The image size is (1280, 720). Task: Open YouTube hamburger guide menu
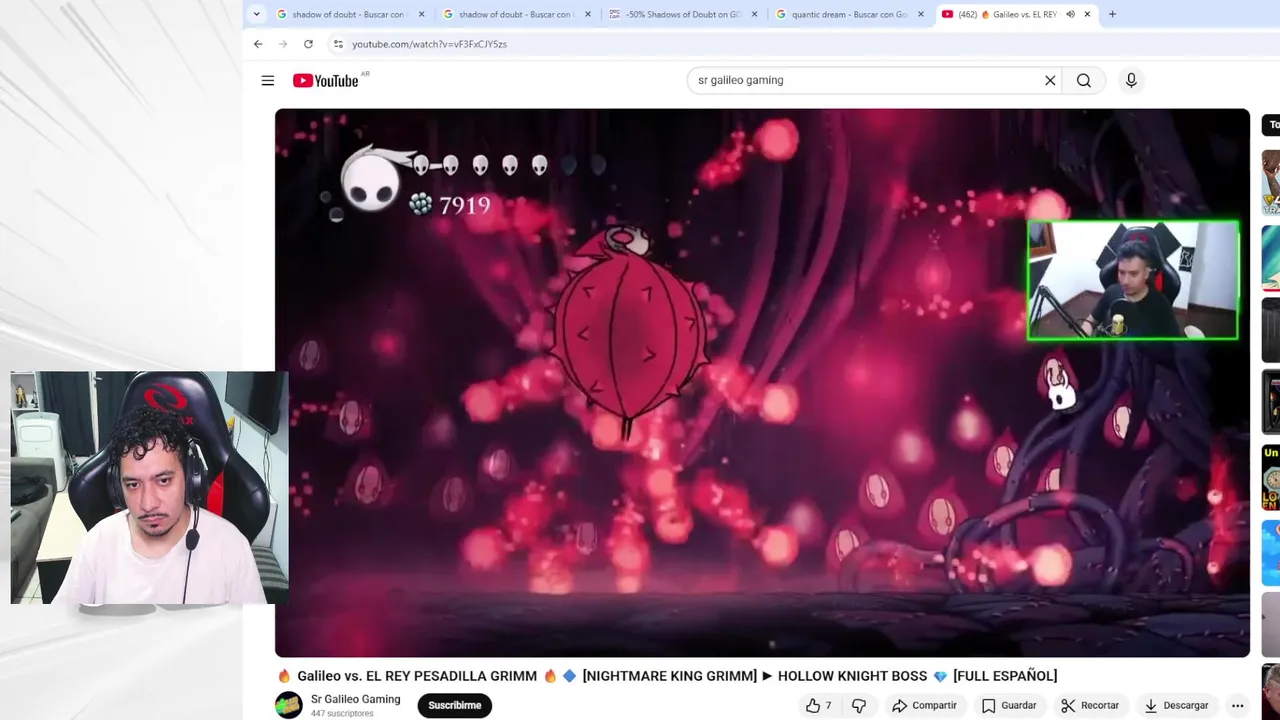(268, 80)
